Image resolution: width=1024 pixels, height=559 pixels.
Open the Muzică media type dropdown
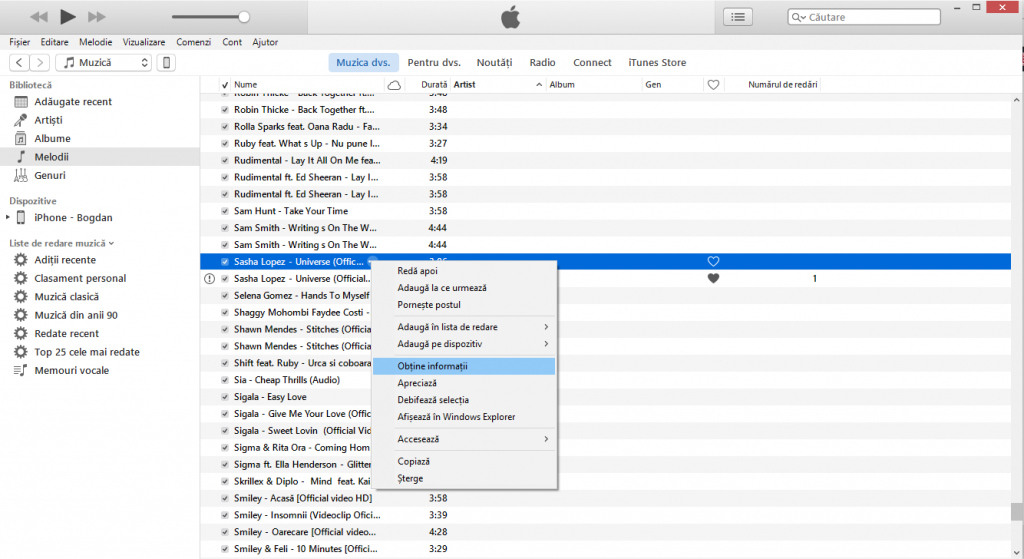pyautogui.click(x=104, y=63)
